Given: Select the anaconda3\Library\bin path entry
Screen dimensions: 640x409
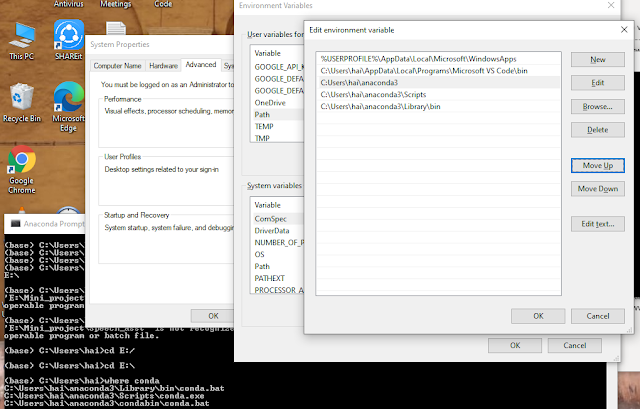Looking at the screenshot, I should [438, 106].
